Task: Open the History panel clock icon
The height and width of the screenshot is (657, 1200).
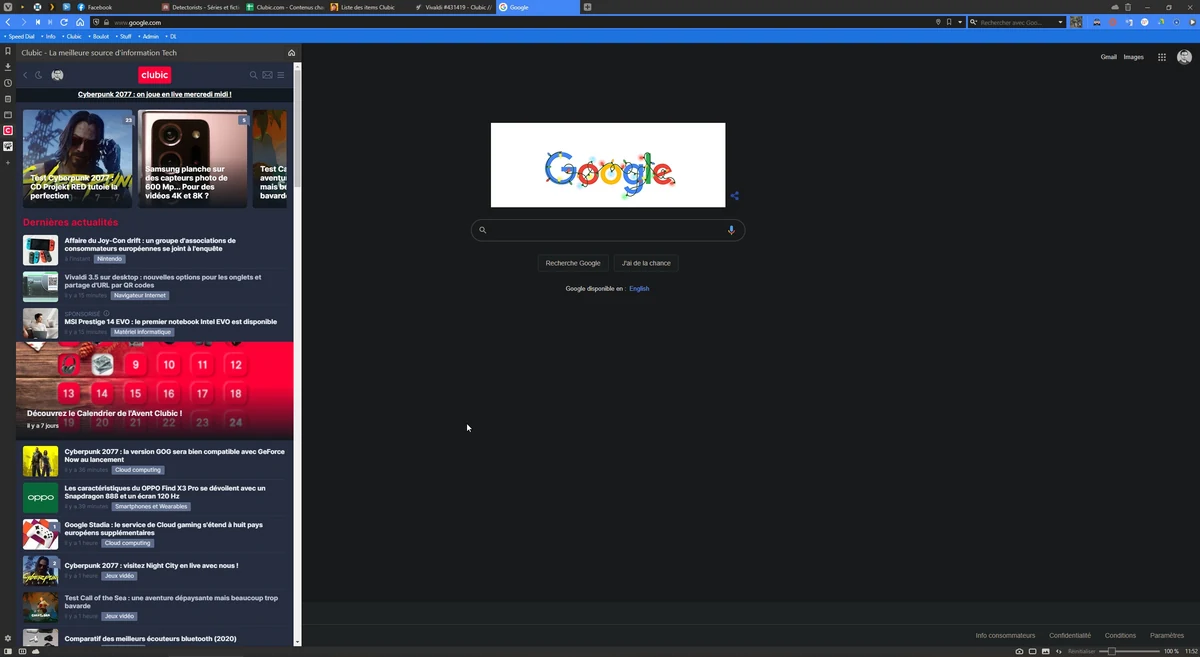Action: 8,83
